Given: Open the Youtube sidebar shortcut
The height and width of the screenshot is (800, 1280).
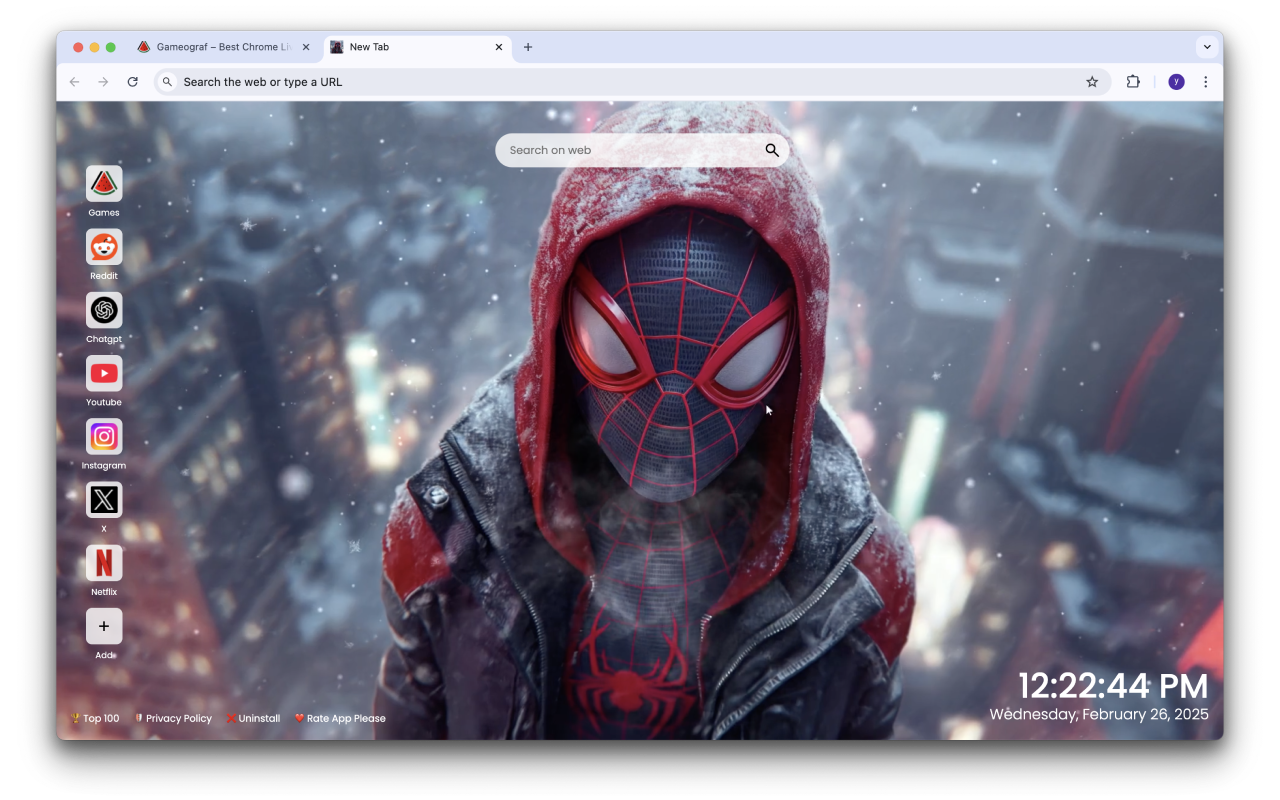Looking at the screenshot, I should [x=104, y=373].
